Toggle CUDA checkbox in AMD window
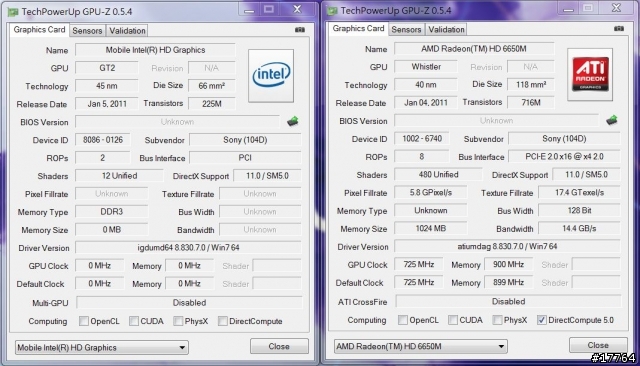The height and width of the screenshot is (366, 640). click(x=453, y=320)
